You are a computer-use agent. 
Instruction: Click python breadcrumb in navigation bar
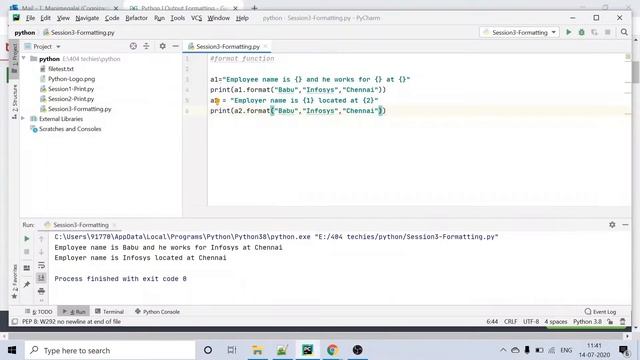click(x=24, y=33)
